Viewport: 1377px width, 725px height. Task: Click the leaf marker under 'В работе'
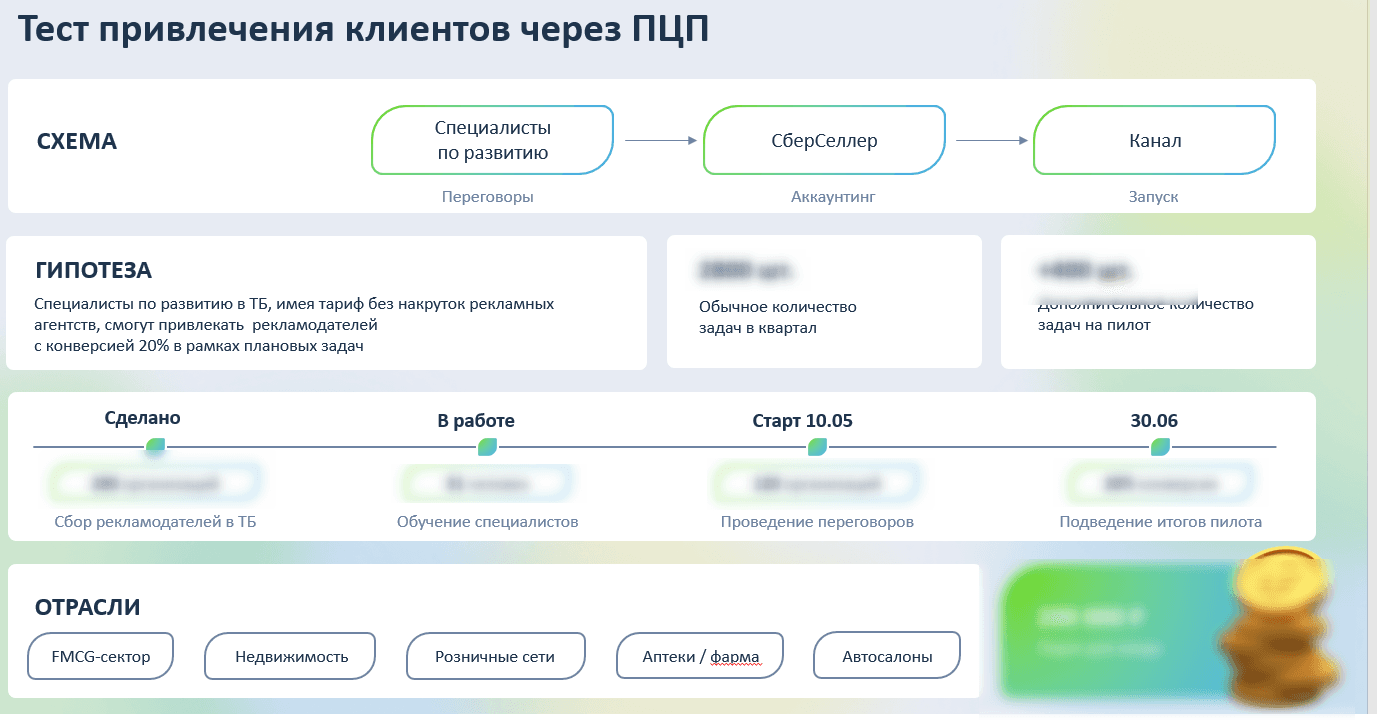487,446
